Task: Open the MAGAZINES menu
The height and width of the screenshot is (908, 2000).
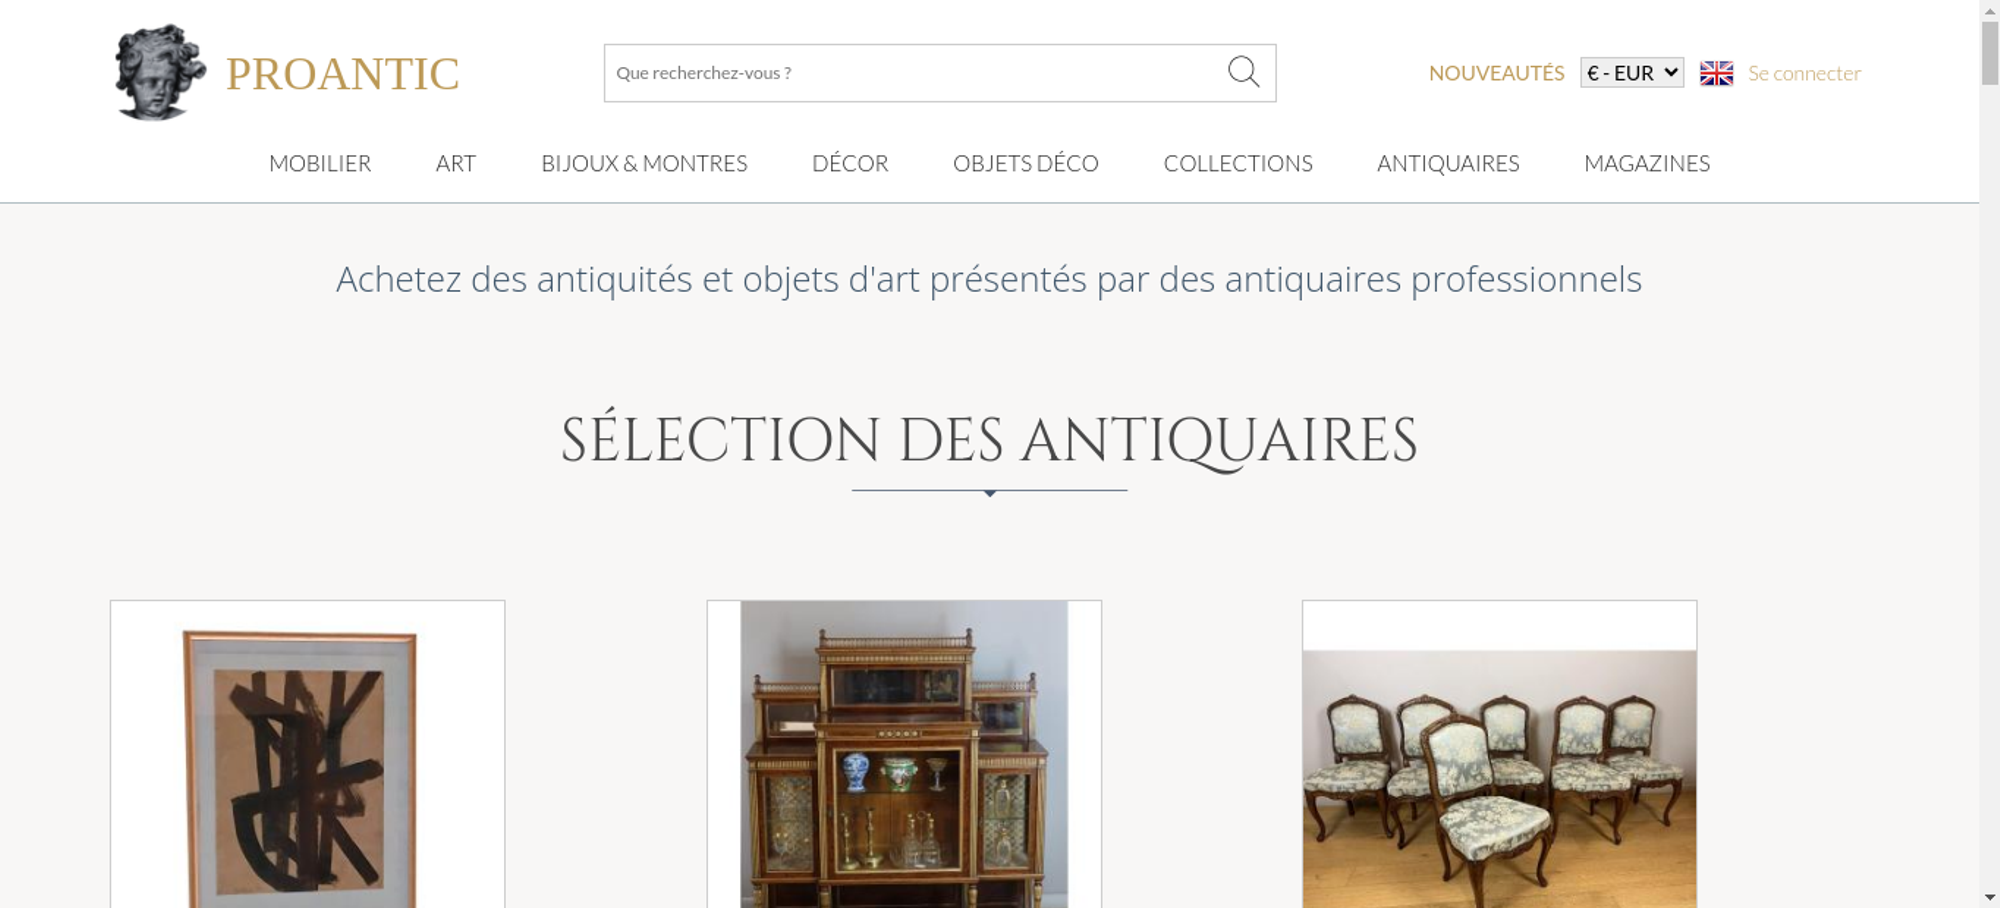Action: pyautogui.click(x=1647, y=163)
